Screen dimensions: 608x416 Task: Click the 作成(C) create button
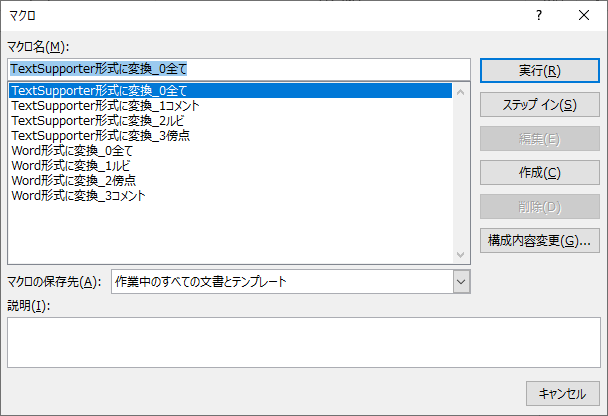pos(540,173)
